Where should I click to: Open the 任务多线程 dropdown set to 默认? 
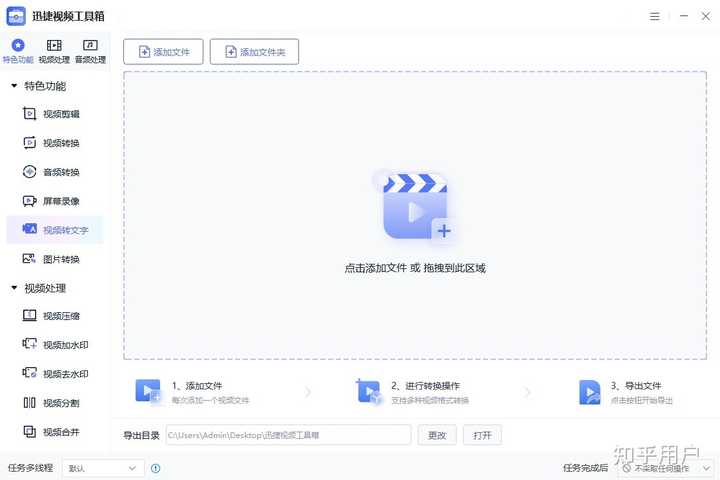103,468
